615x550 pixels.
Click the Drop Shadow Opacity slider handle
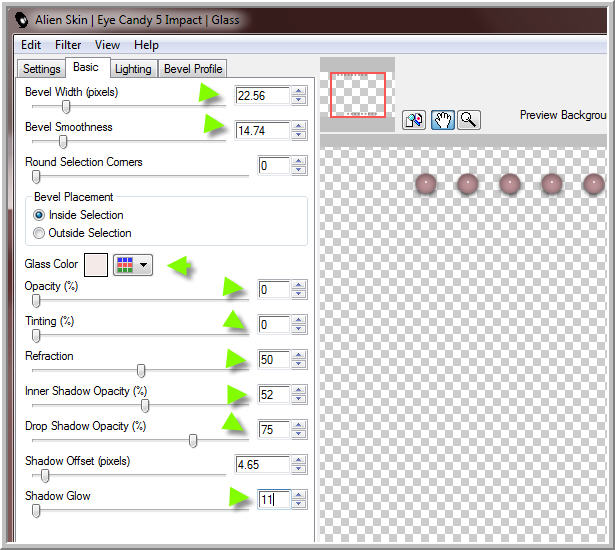pyautogui.click(x=193, y=441)
